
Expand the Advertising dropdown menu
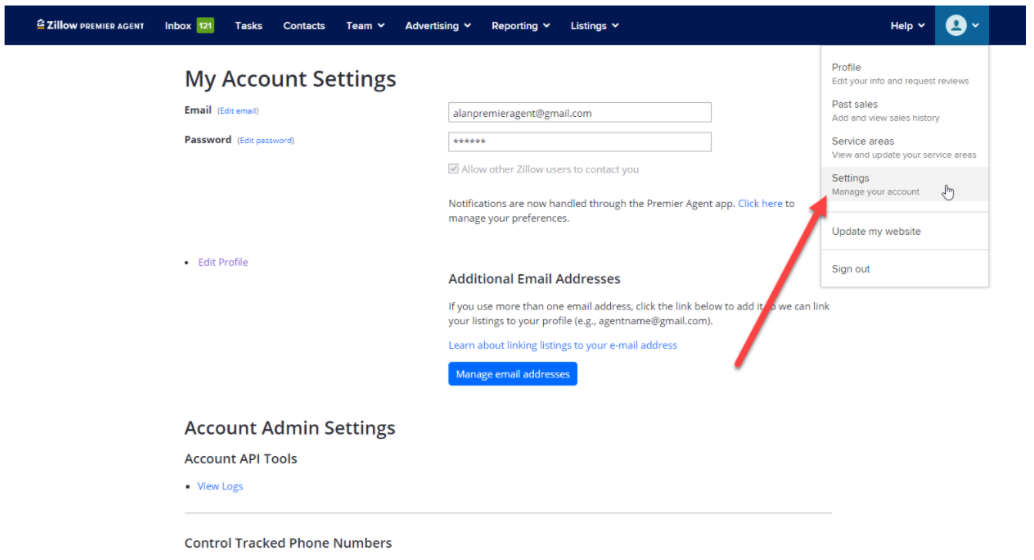point(438,26)
